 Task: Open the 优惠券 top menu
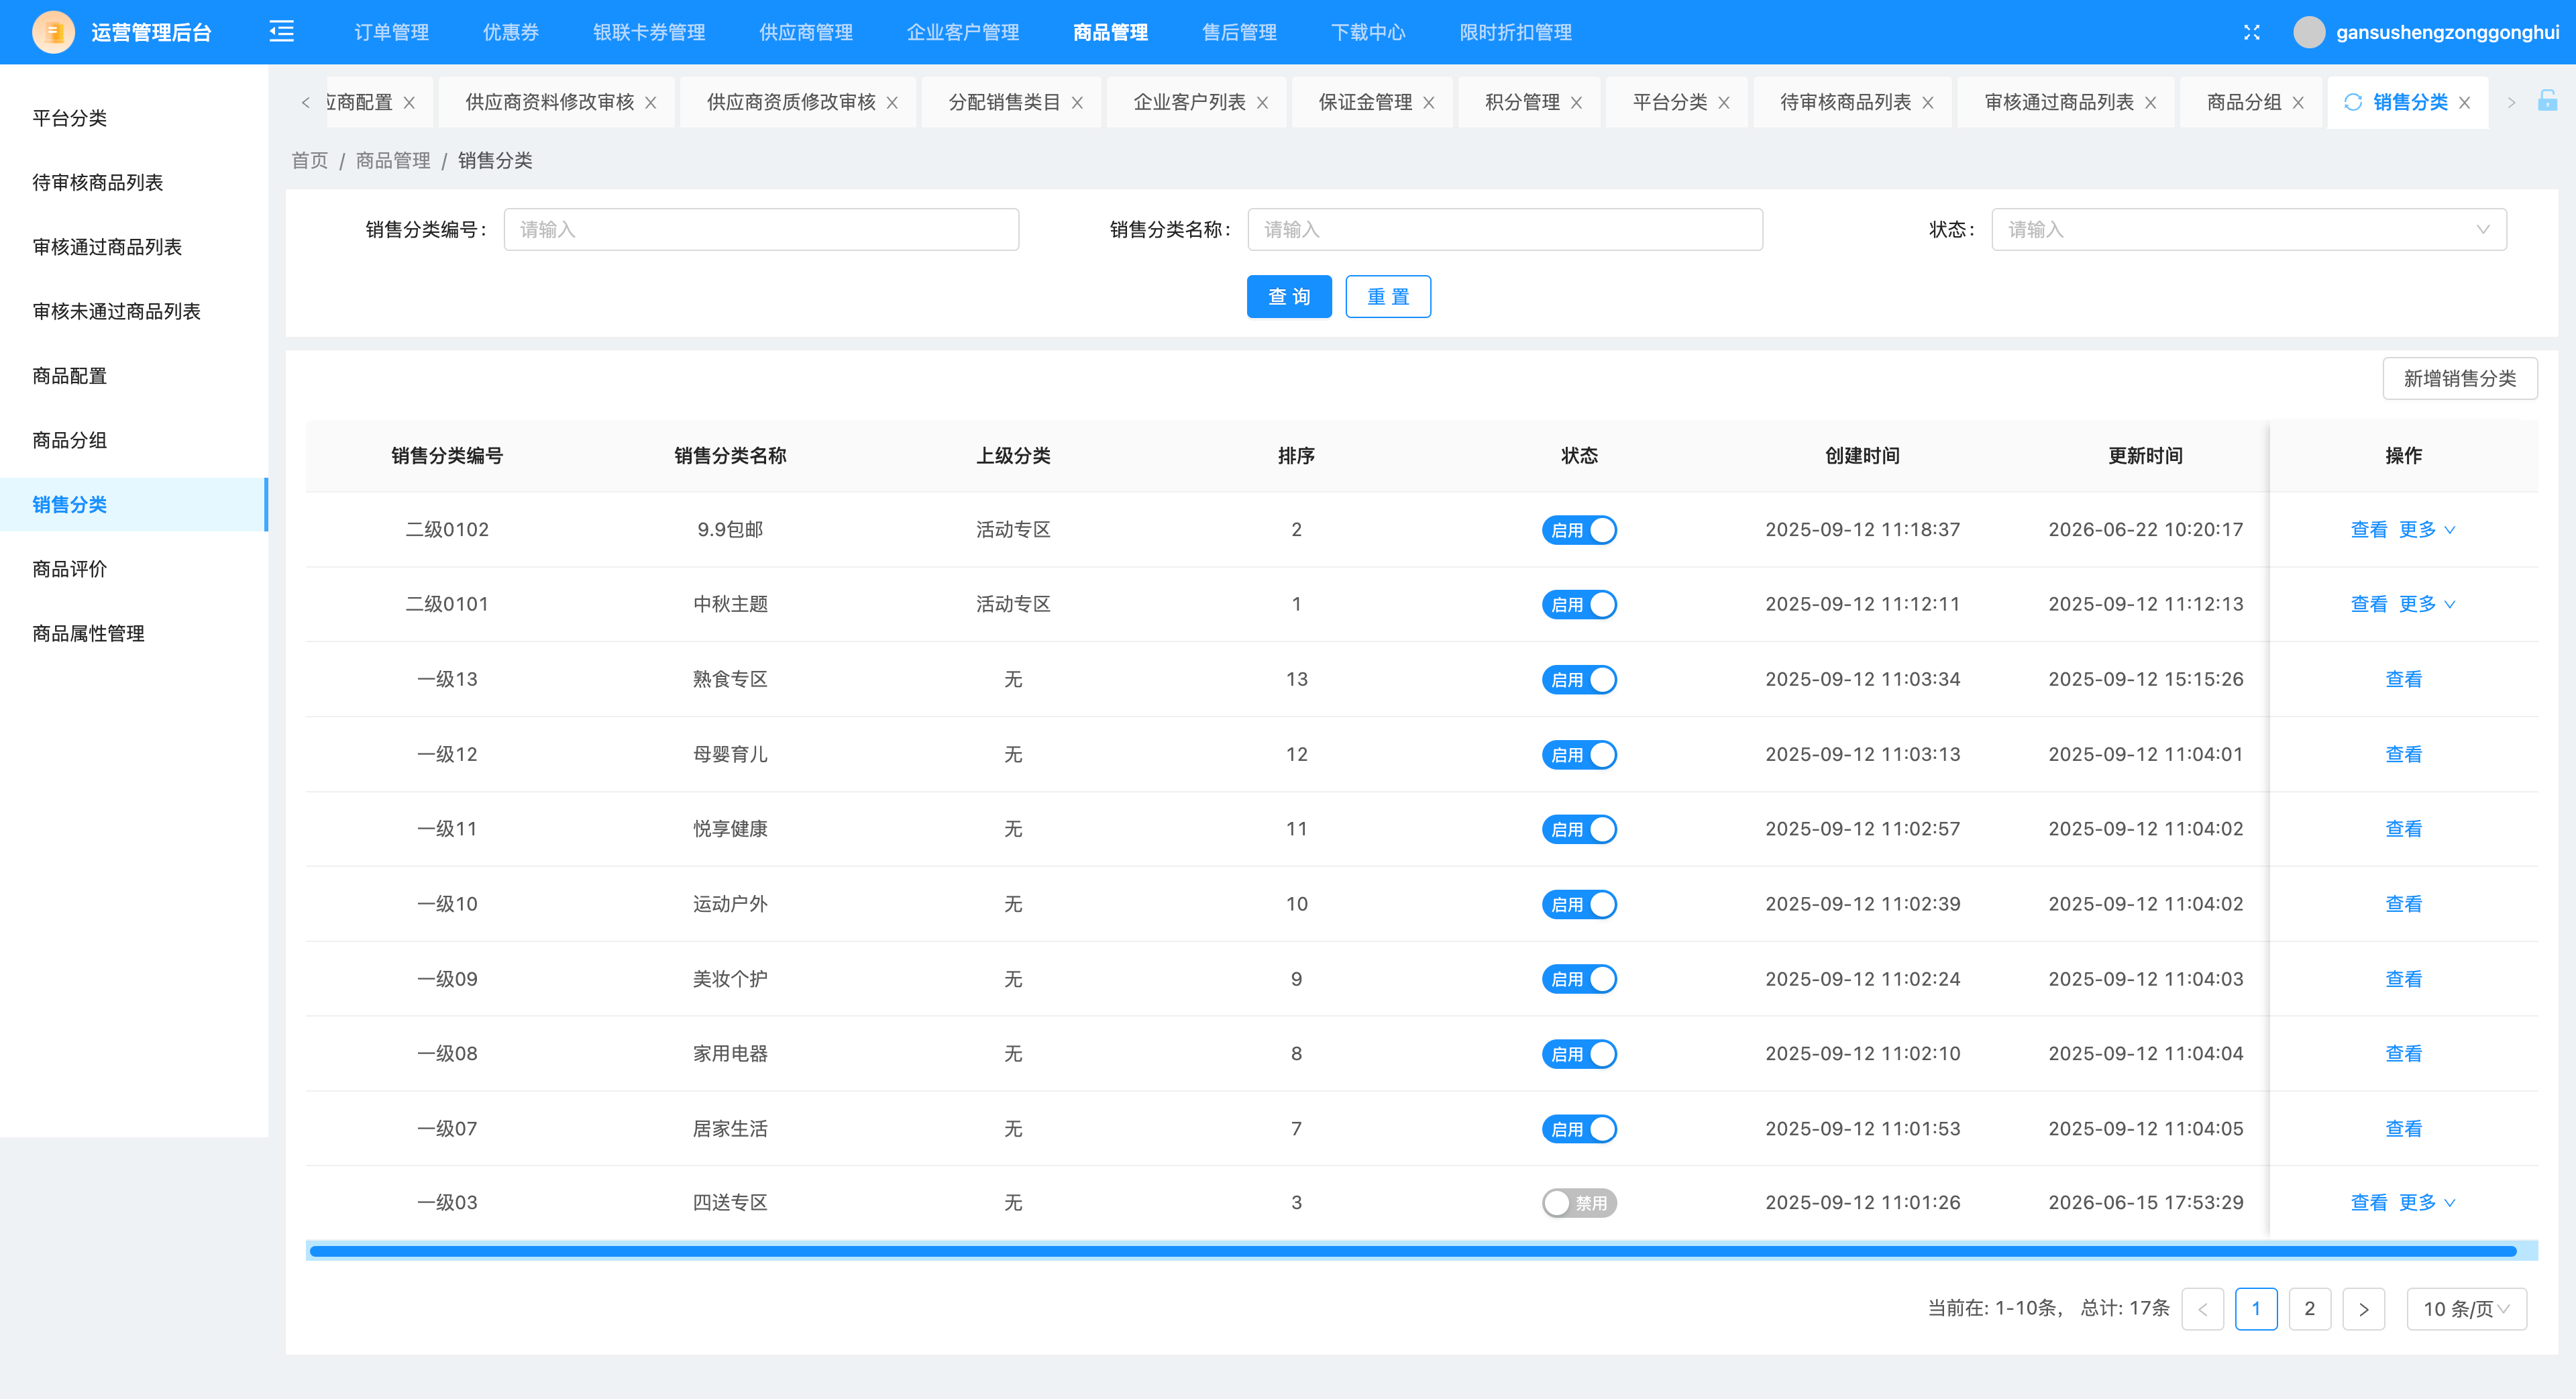pyautogui.click(x=510, y=32)
